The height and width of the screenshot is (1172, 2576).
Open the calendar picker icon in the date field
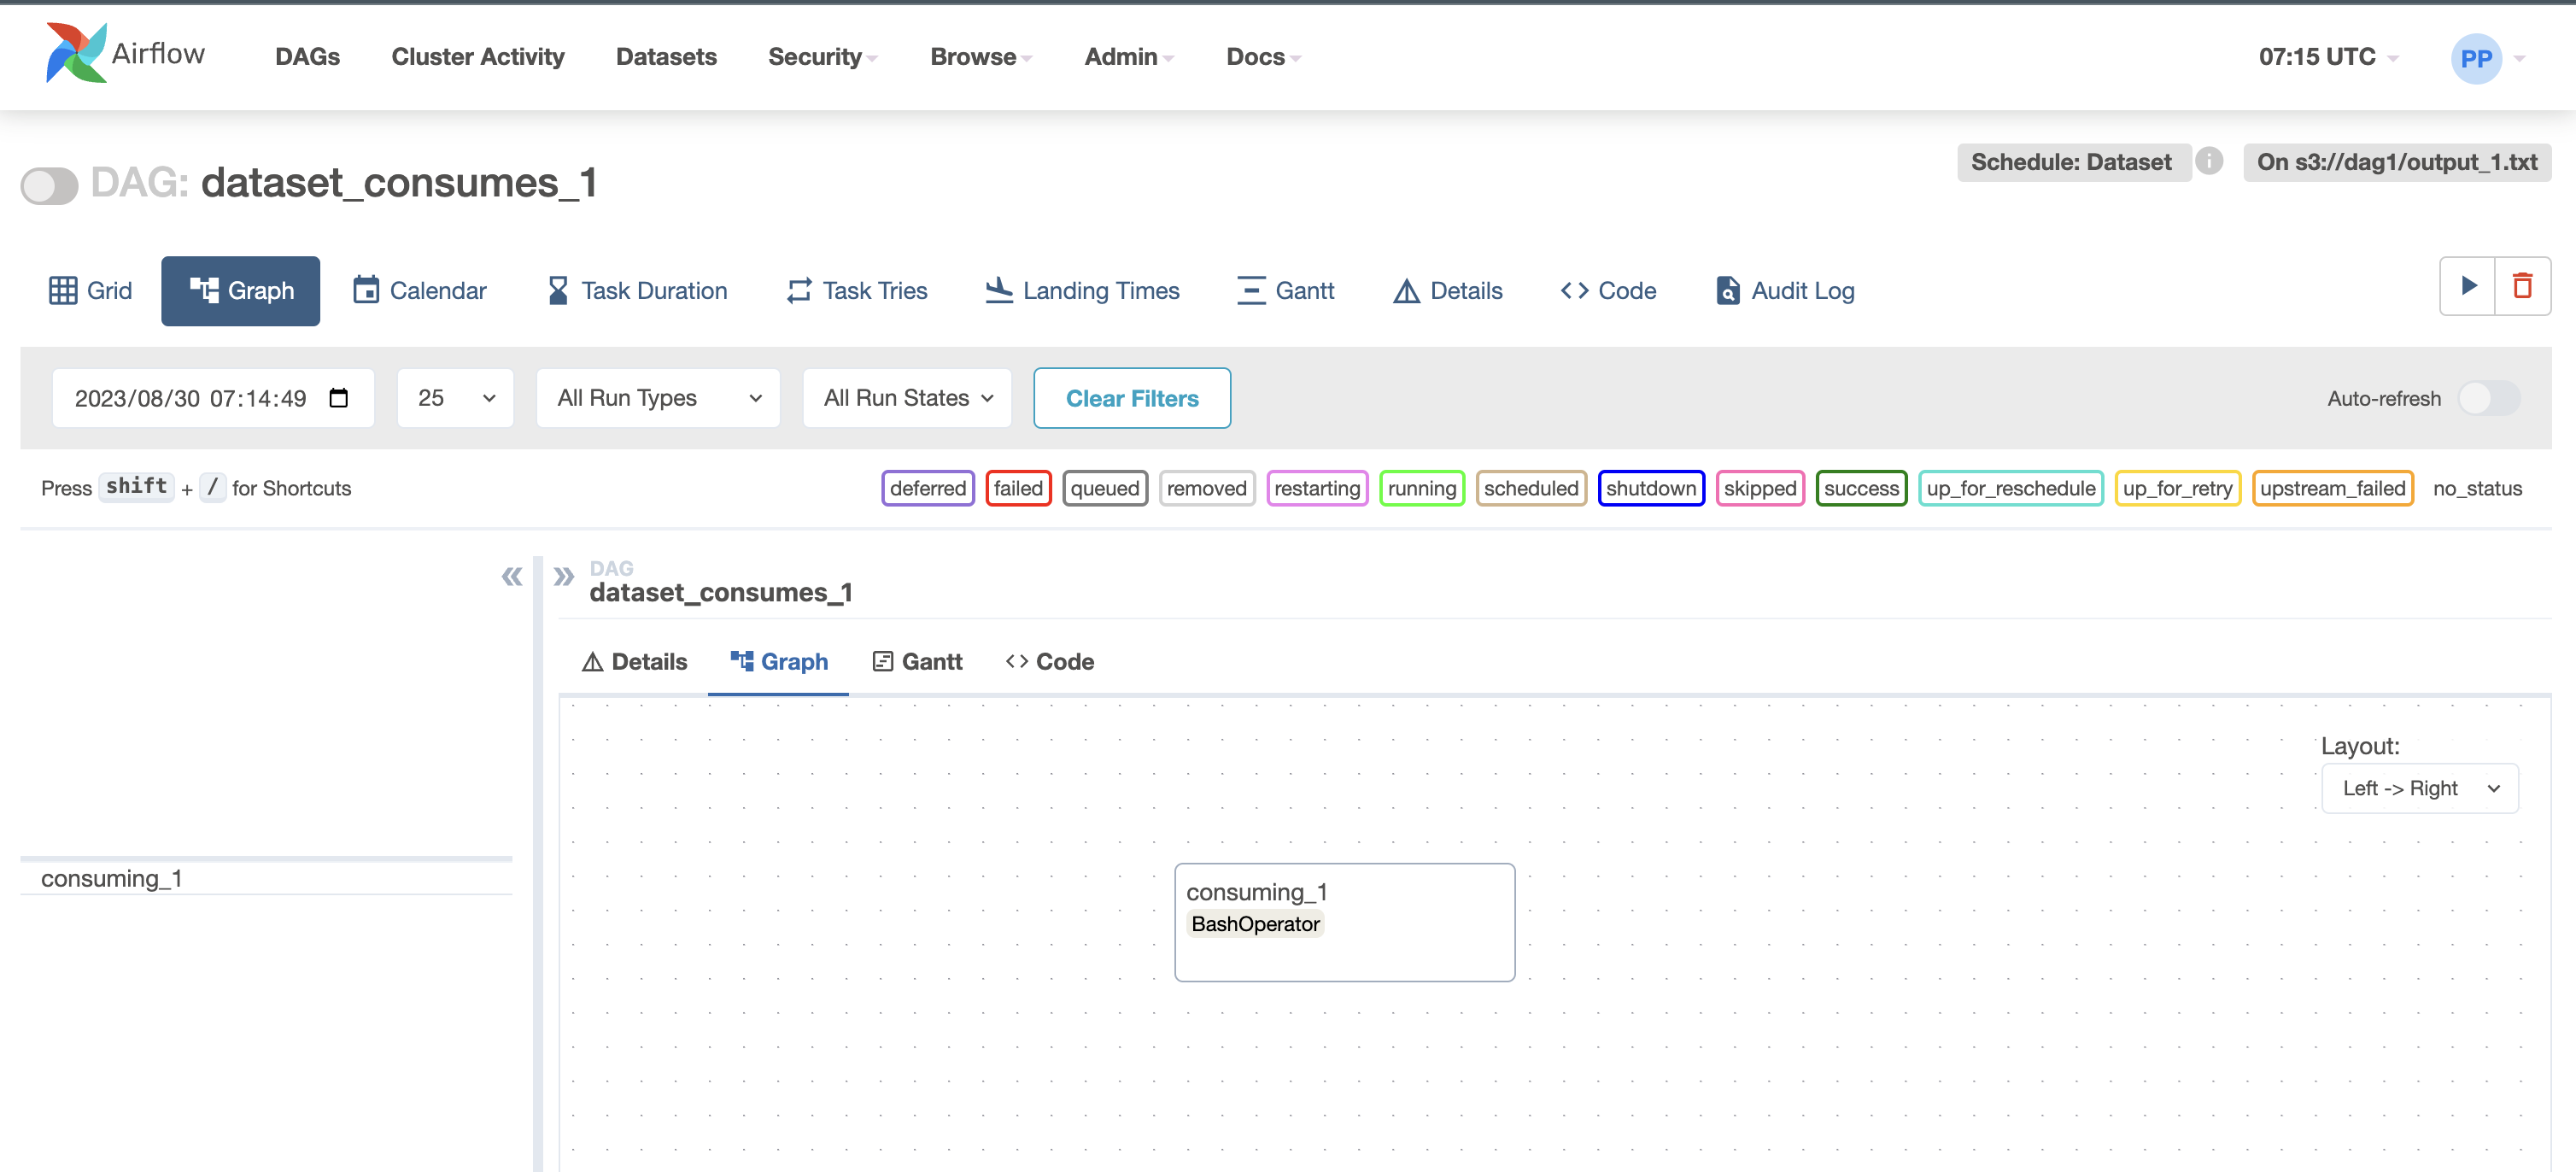click(339, 398)
